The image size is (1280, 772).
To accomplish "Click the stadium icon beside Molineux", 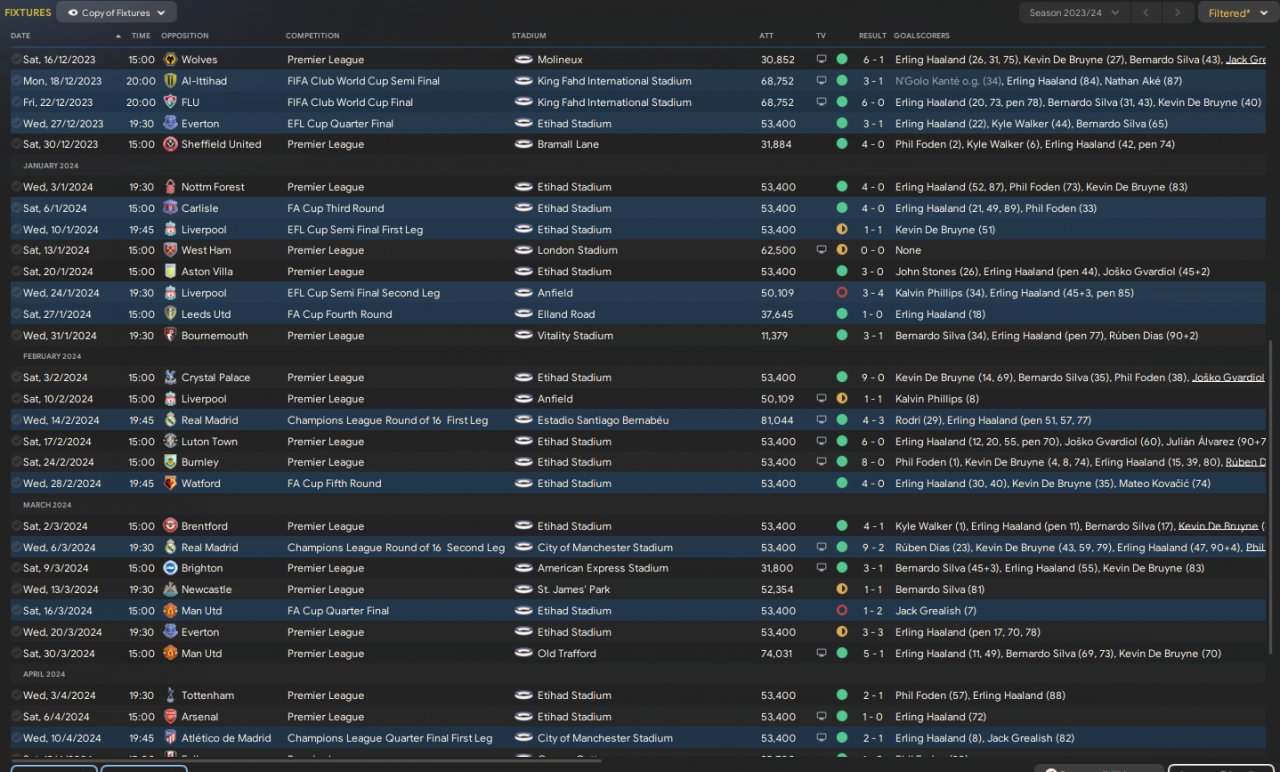I will click(523, 60).
